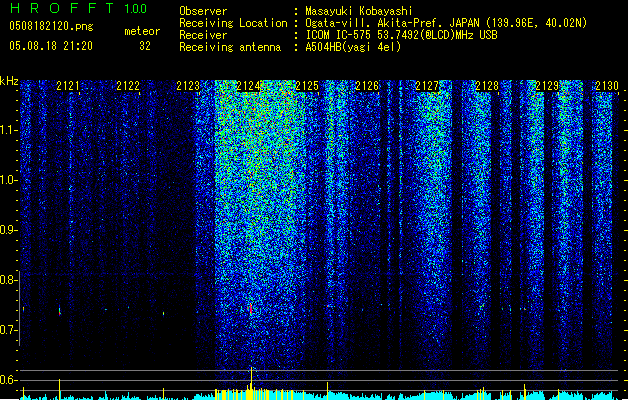Click the filename 0508182120.png
The width and height of the screenshot is (629, 400).
(x=51, y=27)
